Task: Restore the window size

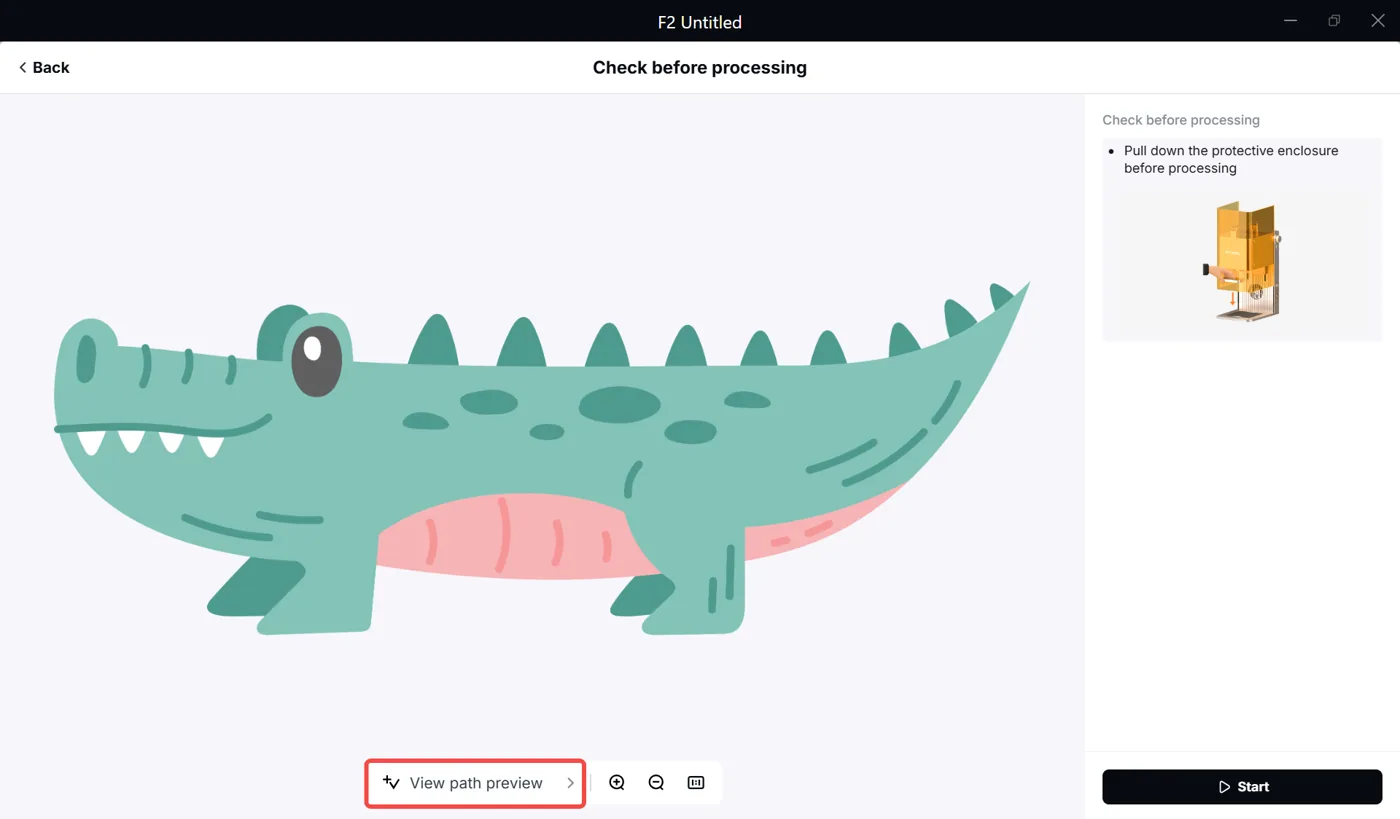Action: pyautogui.click(x=1334, y=21)
